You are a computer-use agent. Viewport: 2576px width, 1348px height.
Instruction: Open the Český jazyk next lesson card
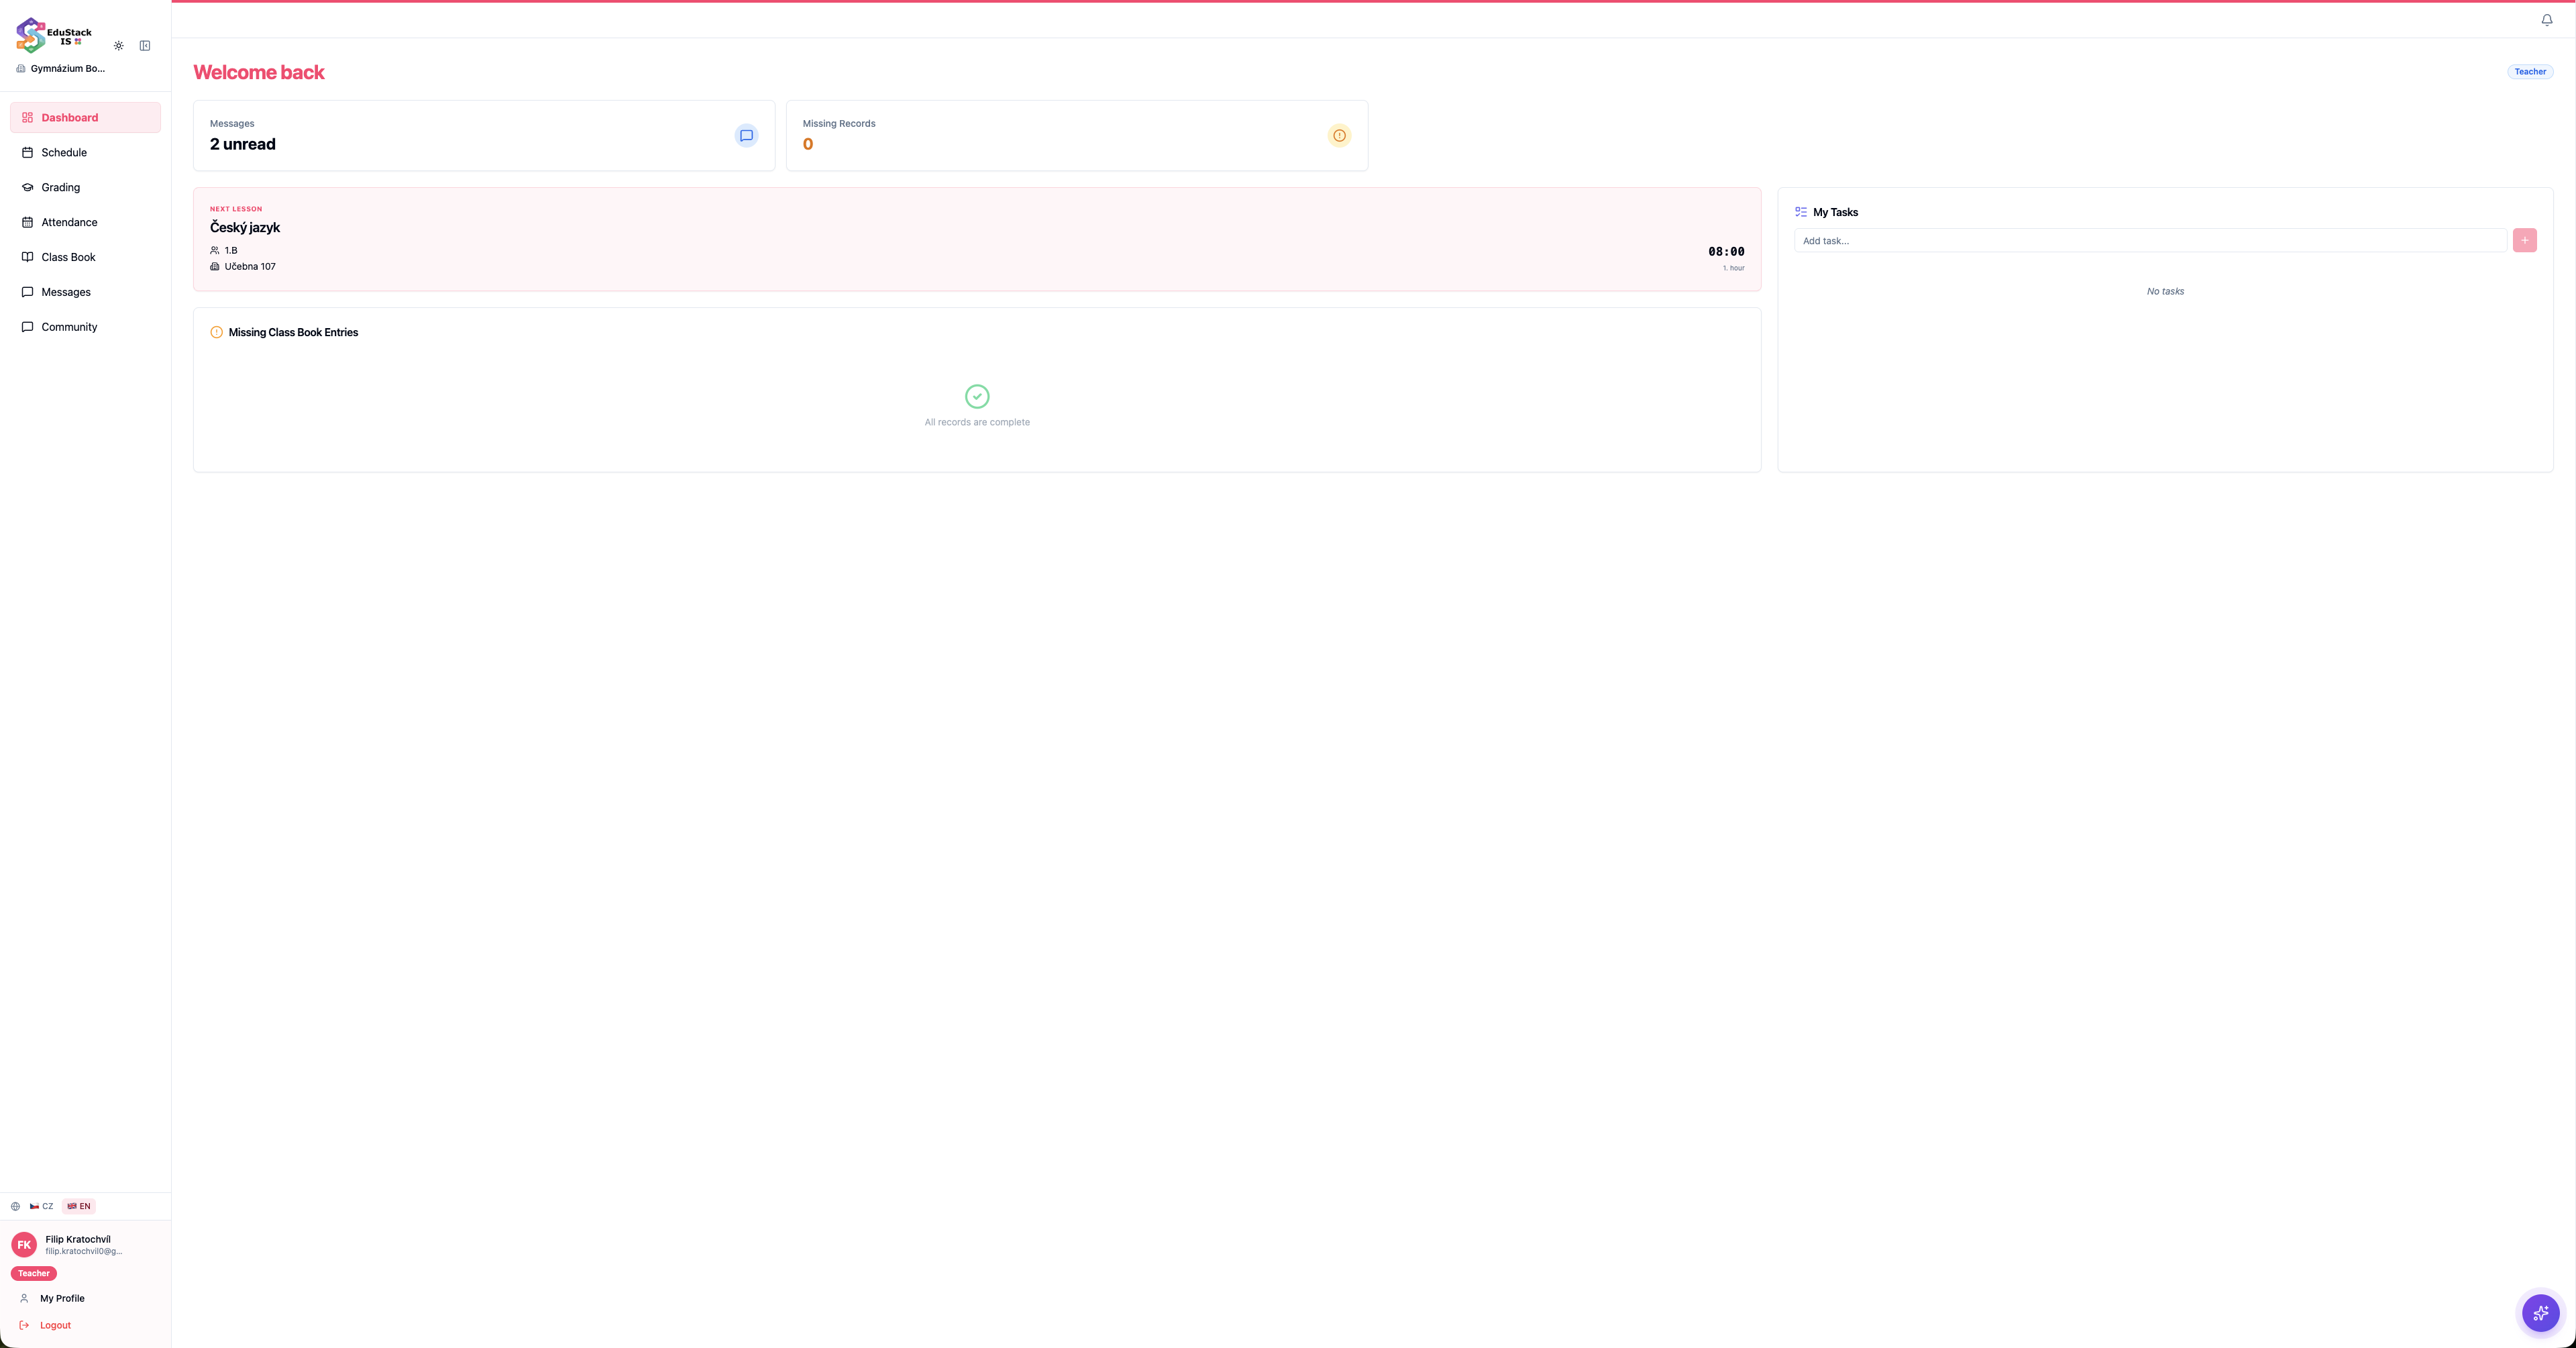point(977,240)
